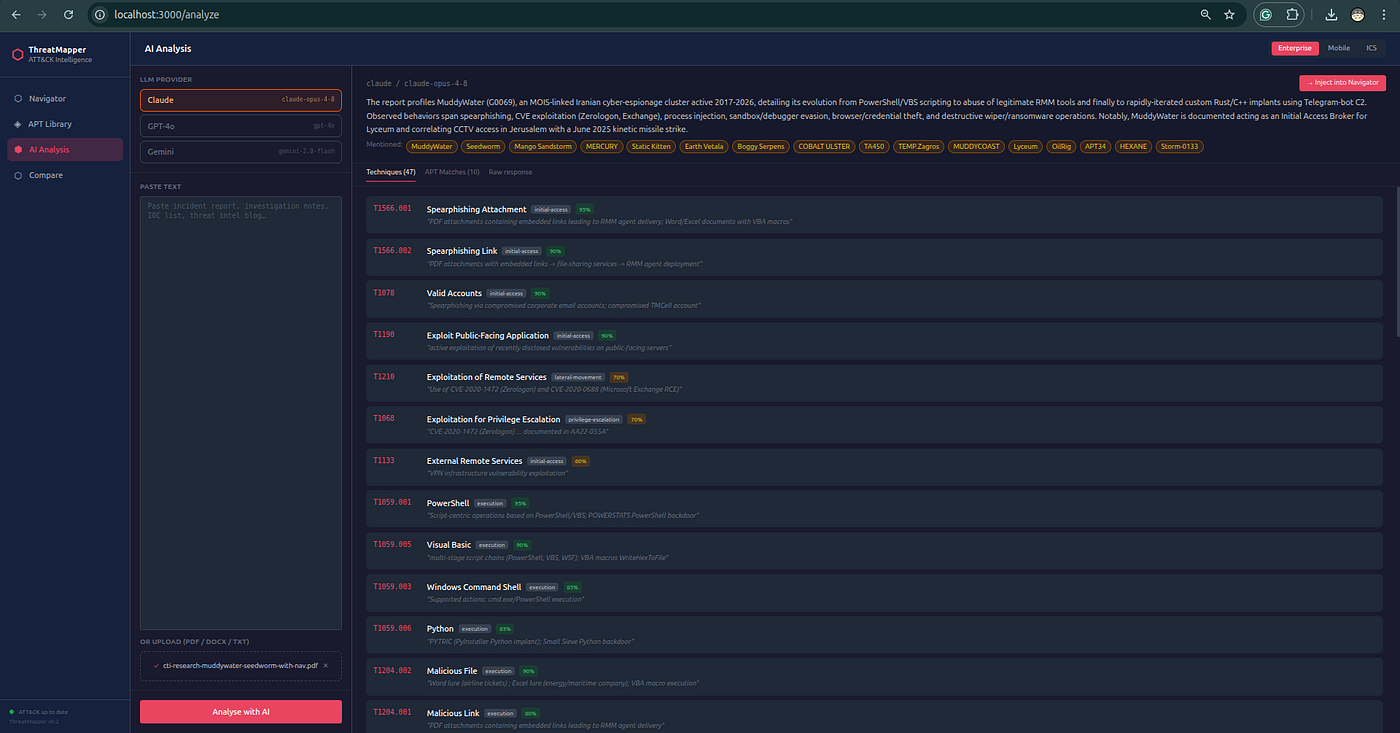Switch matrix to ICS
The height and width of the screenshot is (733, 1400).
[x=1371, y=48]
